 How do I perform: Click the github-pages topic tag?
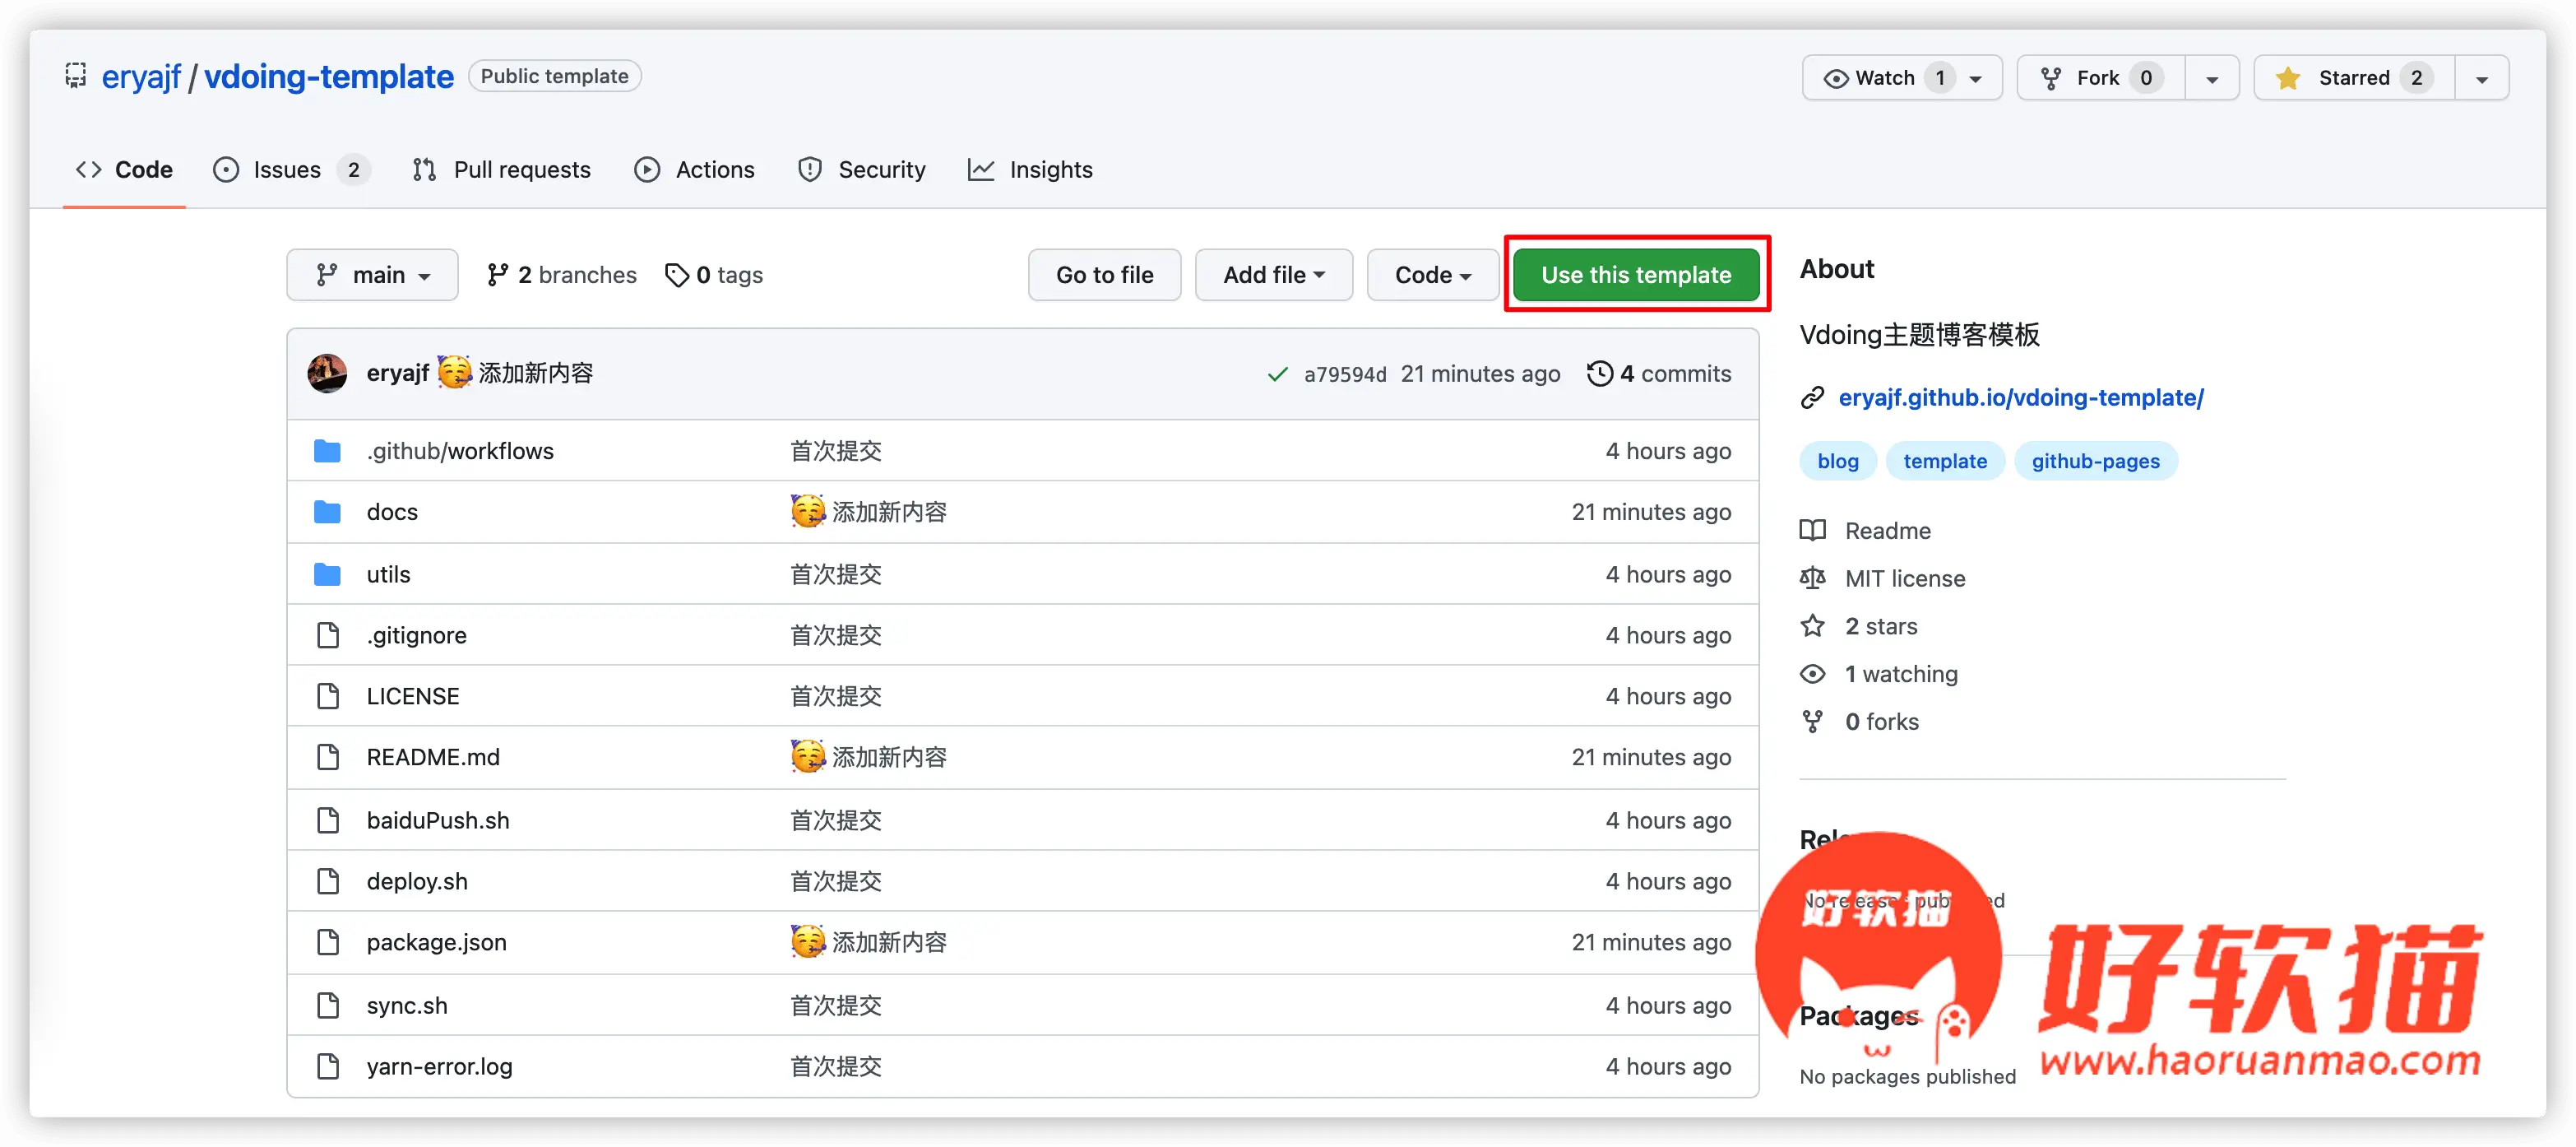[2095, 461]
